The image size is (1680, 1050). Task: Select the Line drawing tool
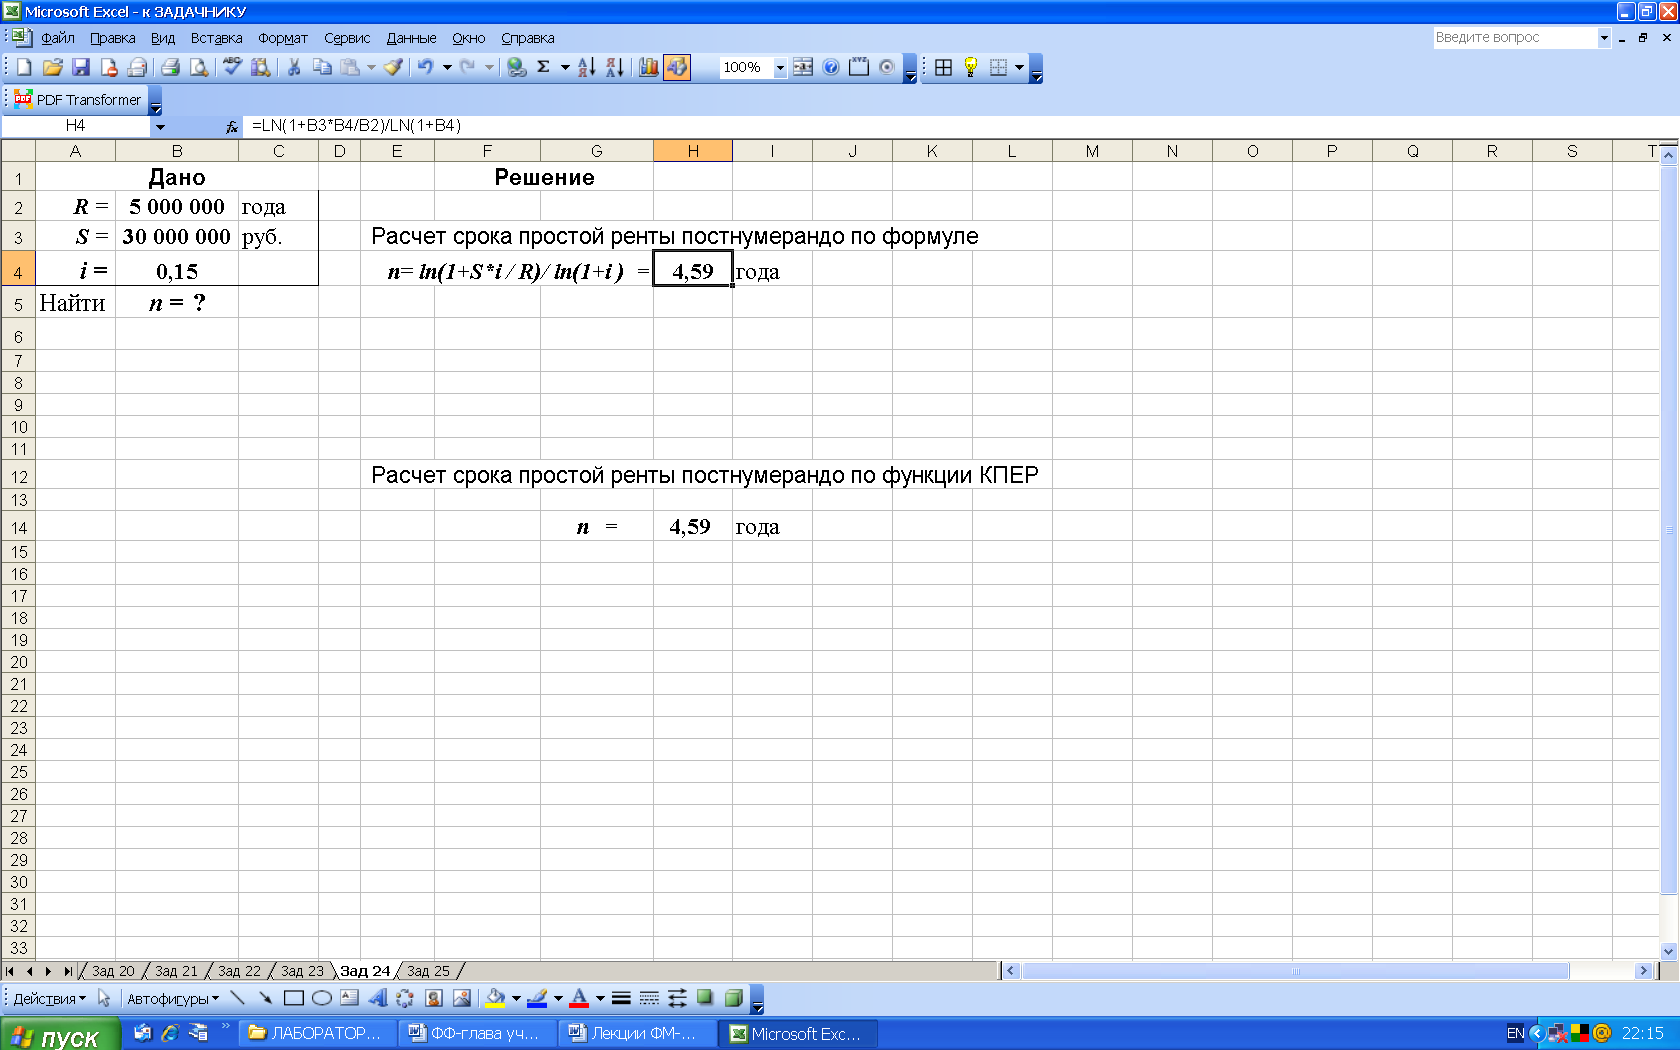click(237, 998)
